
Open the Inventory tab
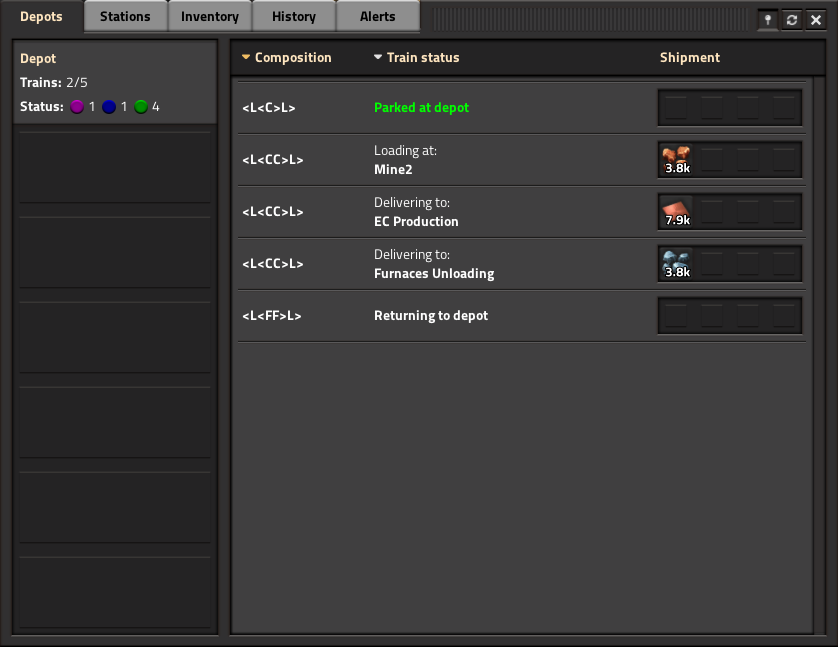click(210, 17)
